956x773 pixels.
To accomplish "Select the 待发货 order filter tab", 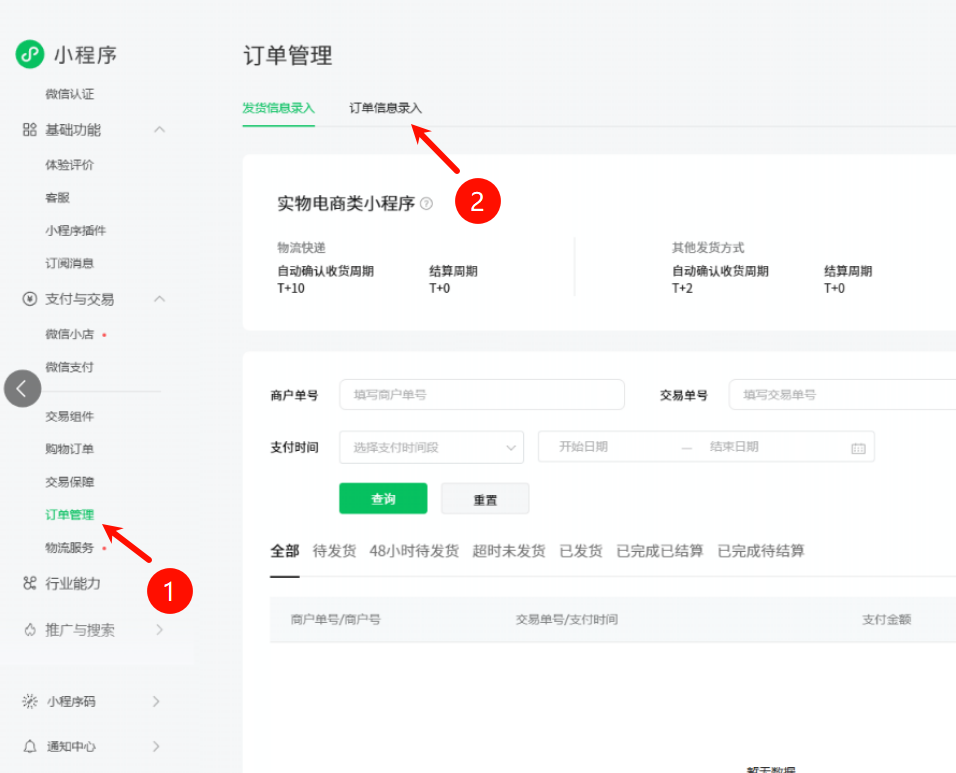I will point(334,551).
